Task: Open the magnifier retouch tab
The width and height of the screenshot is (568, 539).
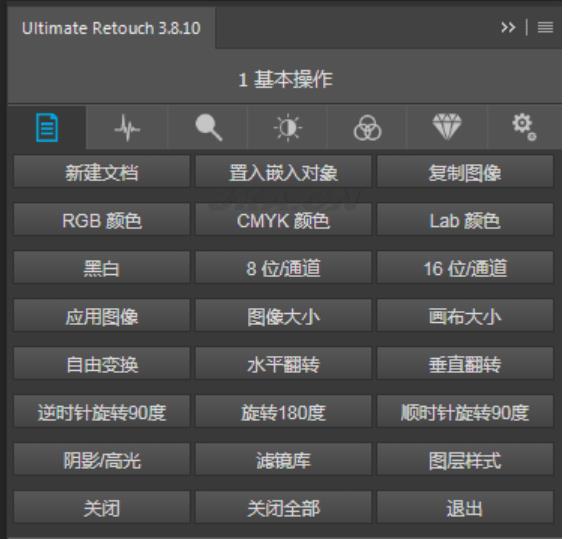Action: (x=208, y=128)
